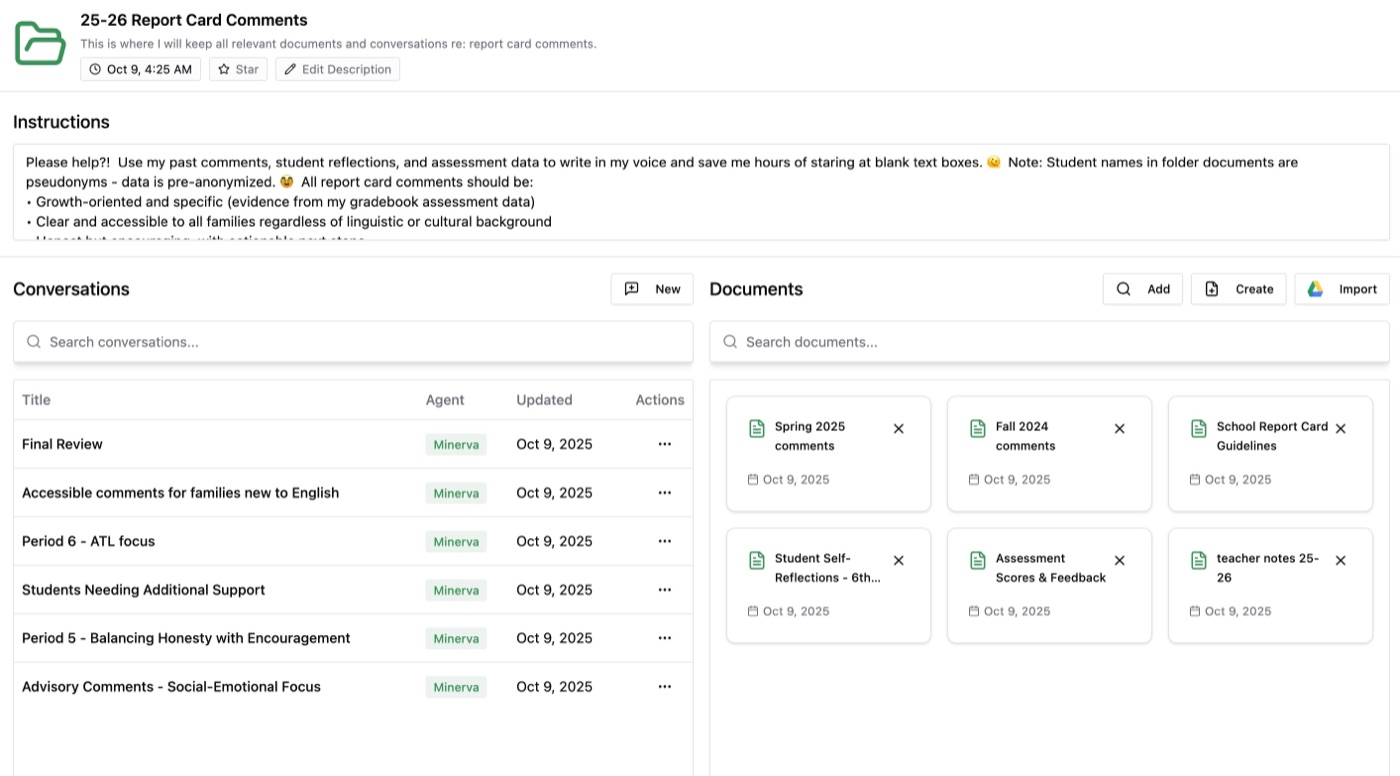Open actions menu for Final Review
Image resolution: width=1400 pixels, height=776 pixels.
pos(664,444)
